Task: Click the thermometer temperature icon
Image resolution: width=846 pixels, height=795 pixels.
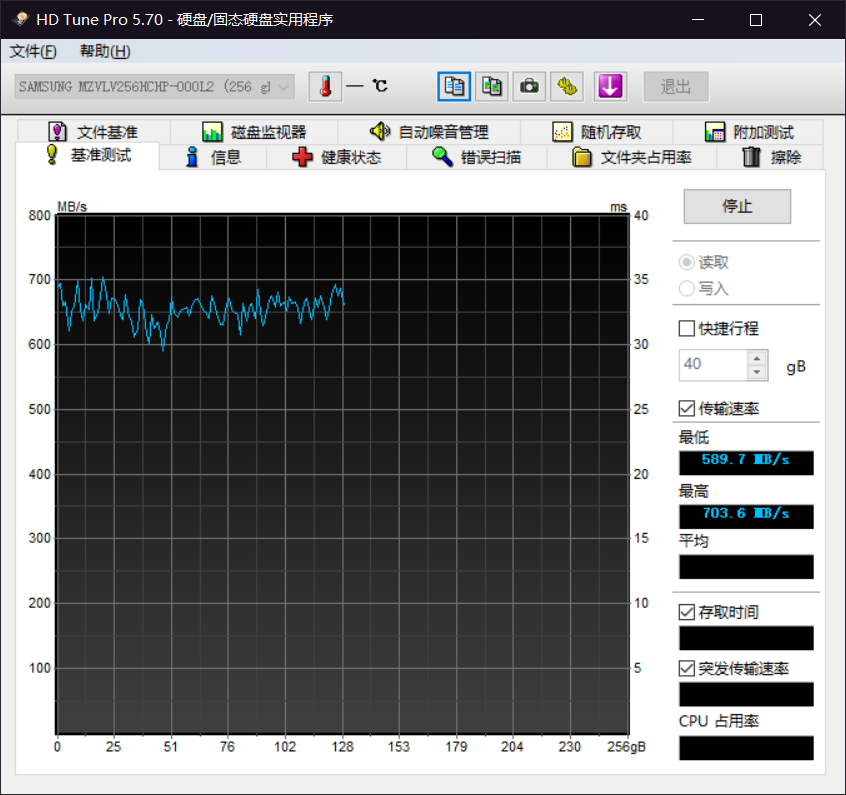Action: 325,86
